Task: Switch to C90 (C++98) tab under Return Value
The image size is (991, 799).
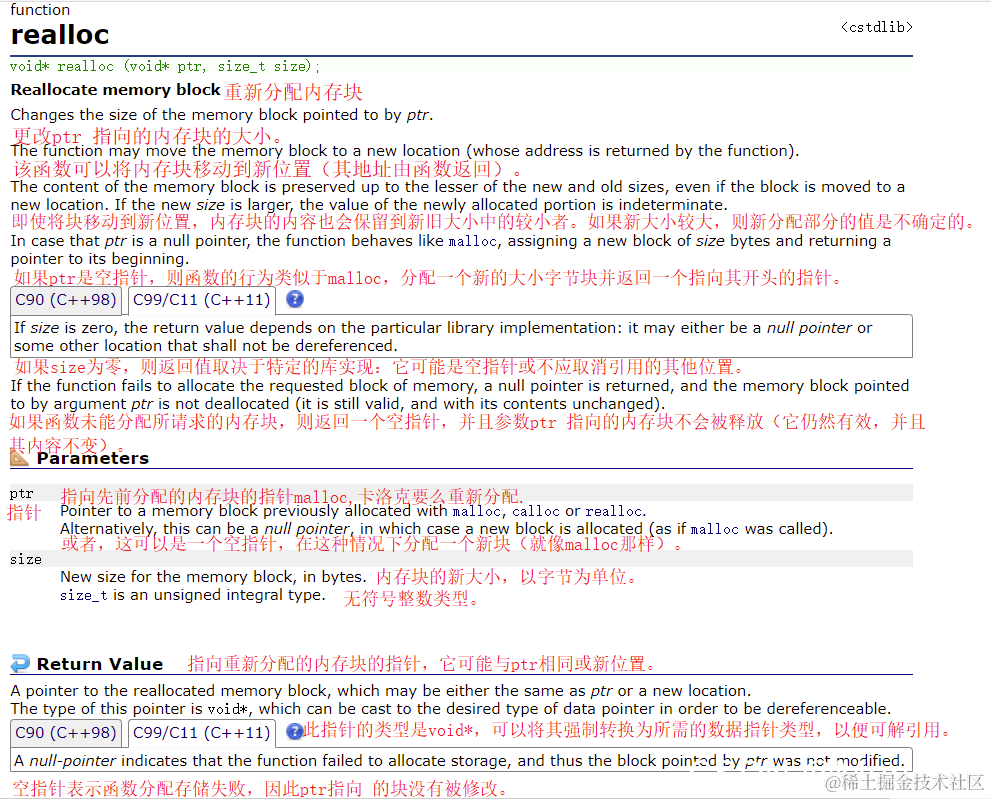Action: point(66,733)
